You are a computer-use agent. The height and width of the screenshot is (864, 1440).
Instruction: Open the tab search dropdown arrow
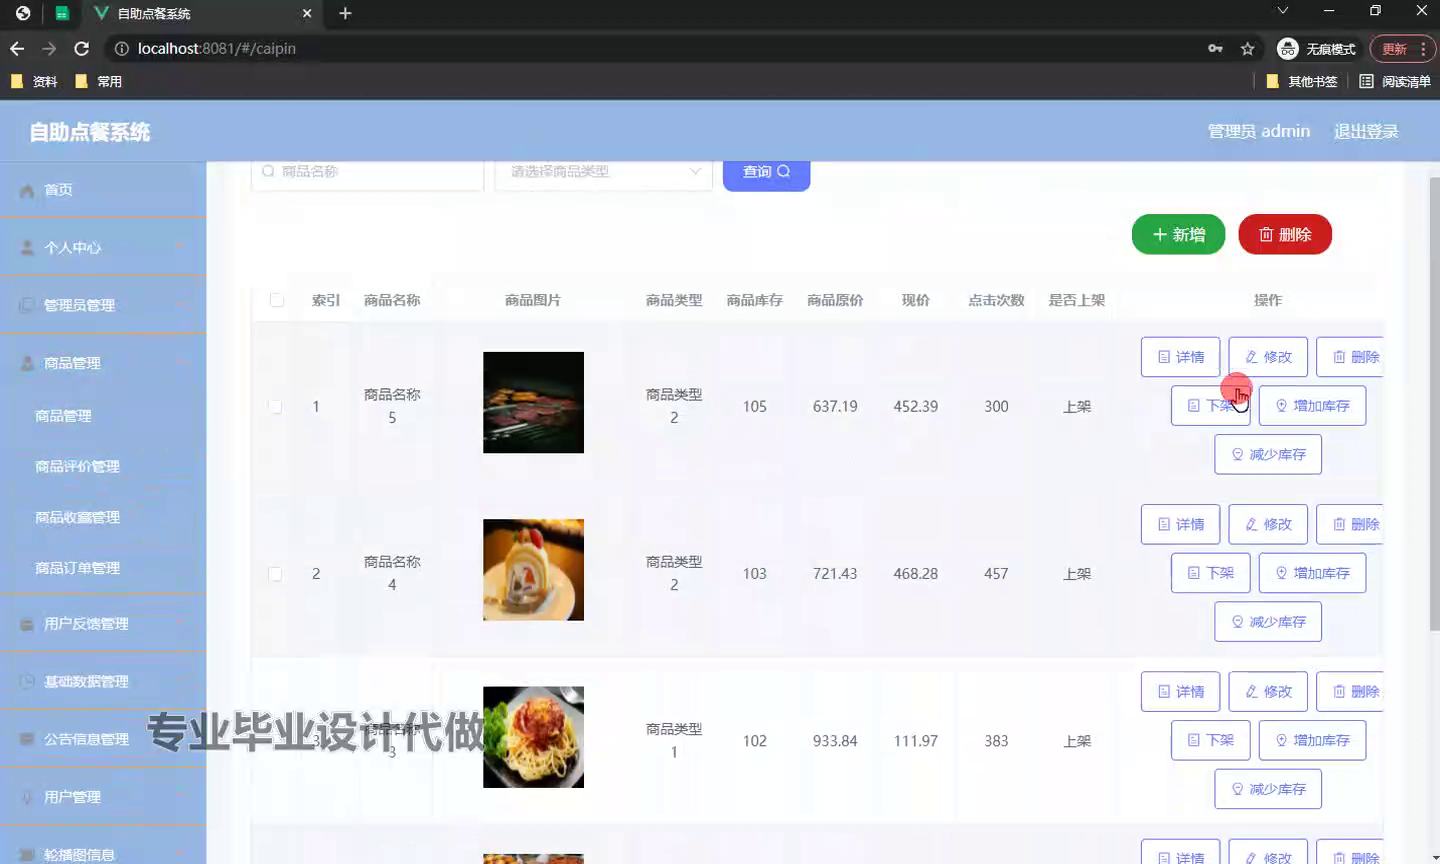(1283, 10)
